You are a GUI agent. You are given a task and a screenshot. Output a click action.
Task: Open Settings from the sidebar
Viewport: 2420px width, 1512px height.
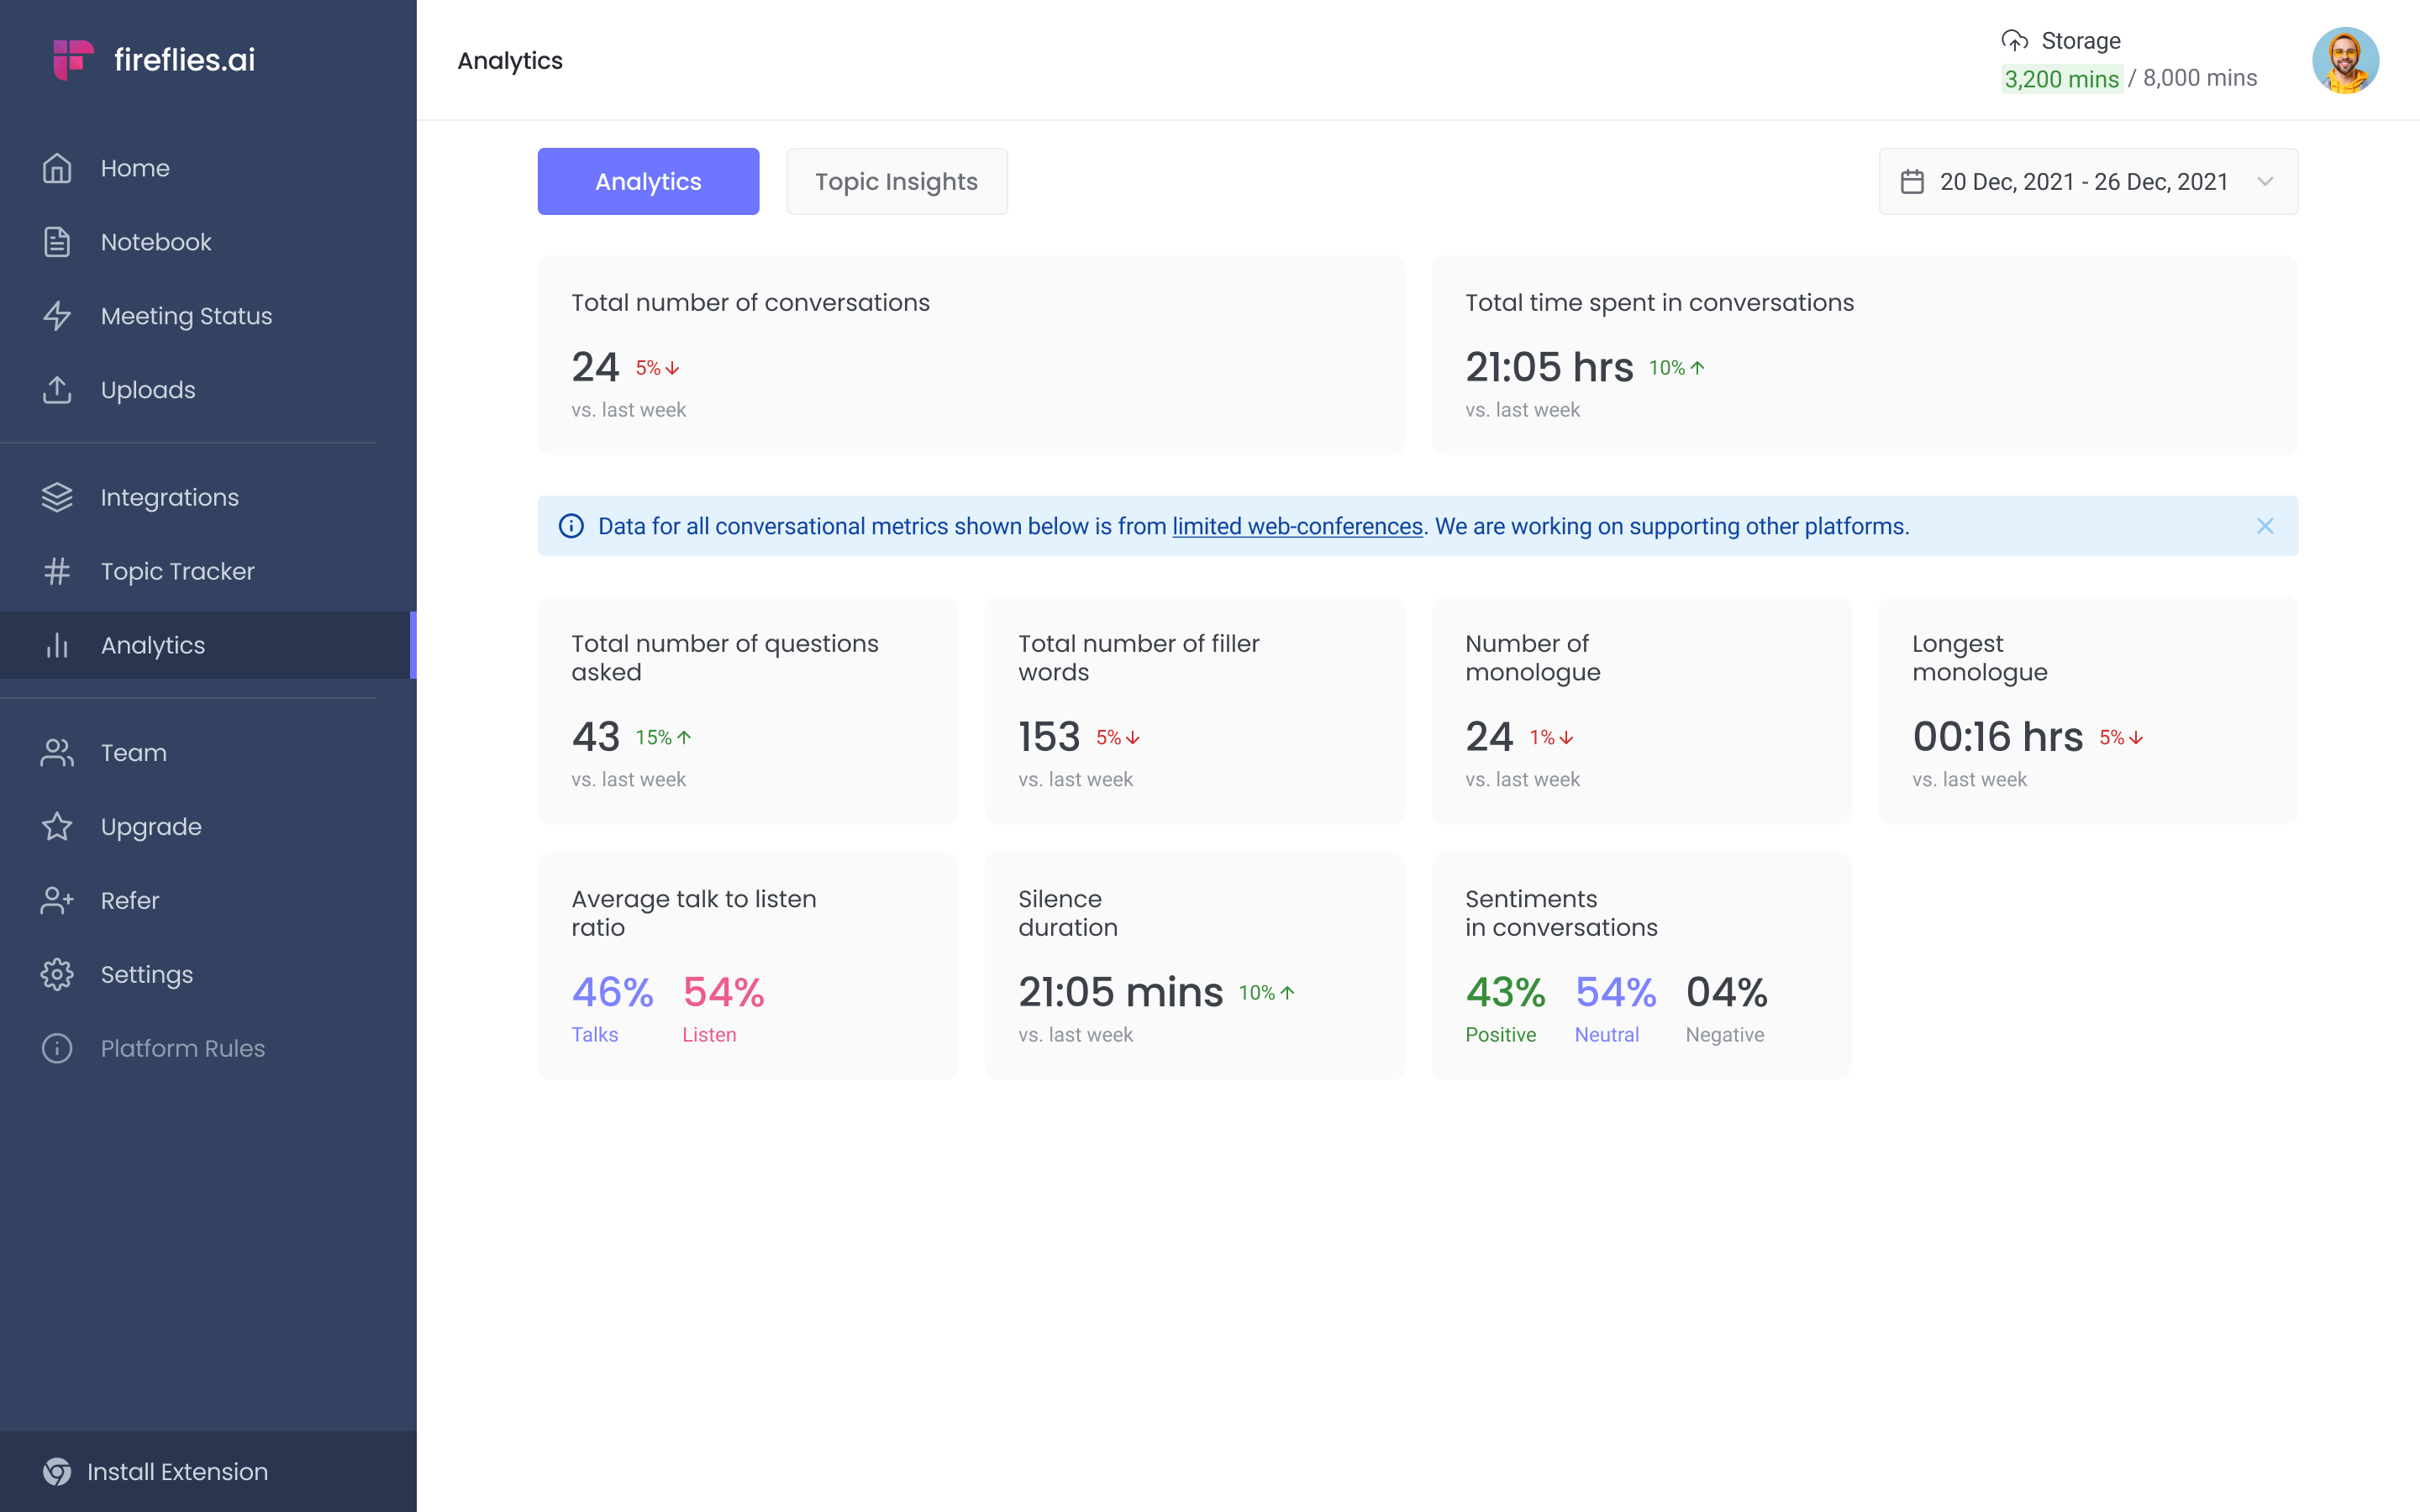click(x=146, y=974)
